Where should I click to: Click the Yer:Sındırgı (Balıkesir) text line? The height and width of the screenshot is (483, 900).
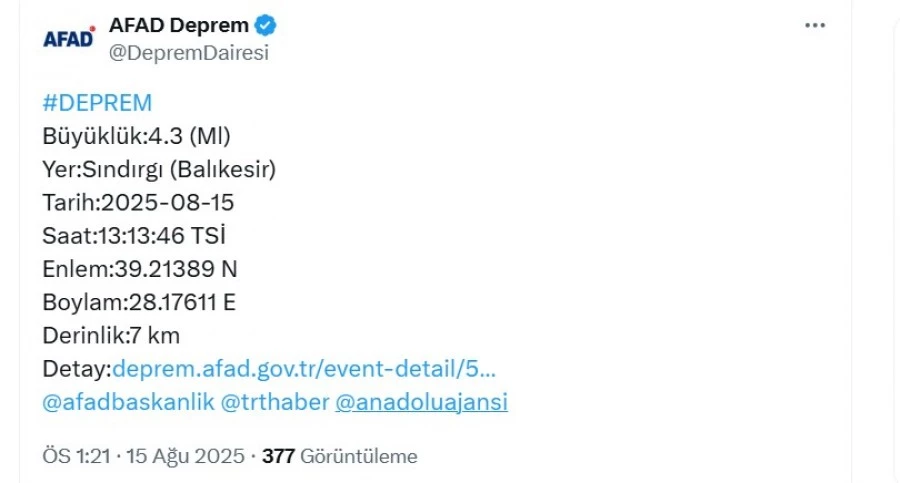159,169
